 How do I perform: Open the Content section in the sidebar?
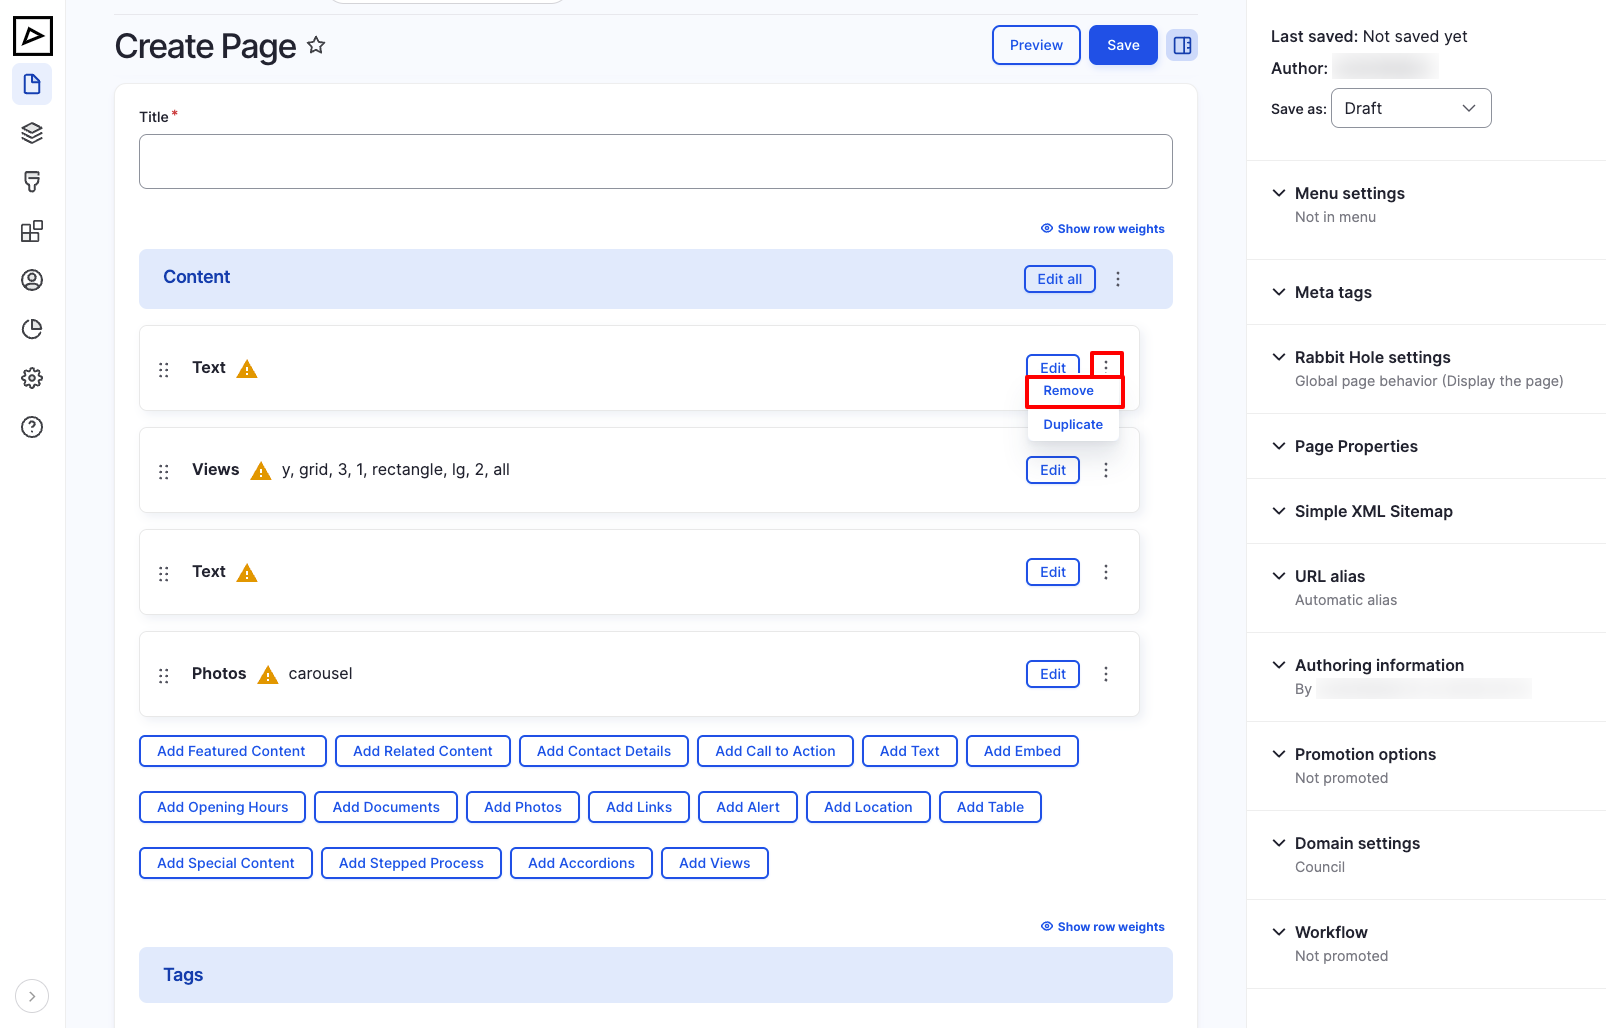tap(32, 84)
